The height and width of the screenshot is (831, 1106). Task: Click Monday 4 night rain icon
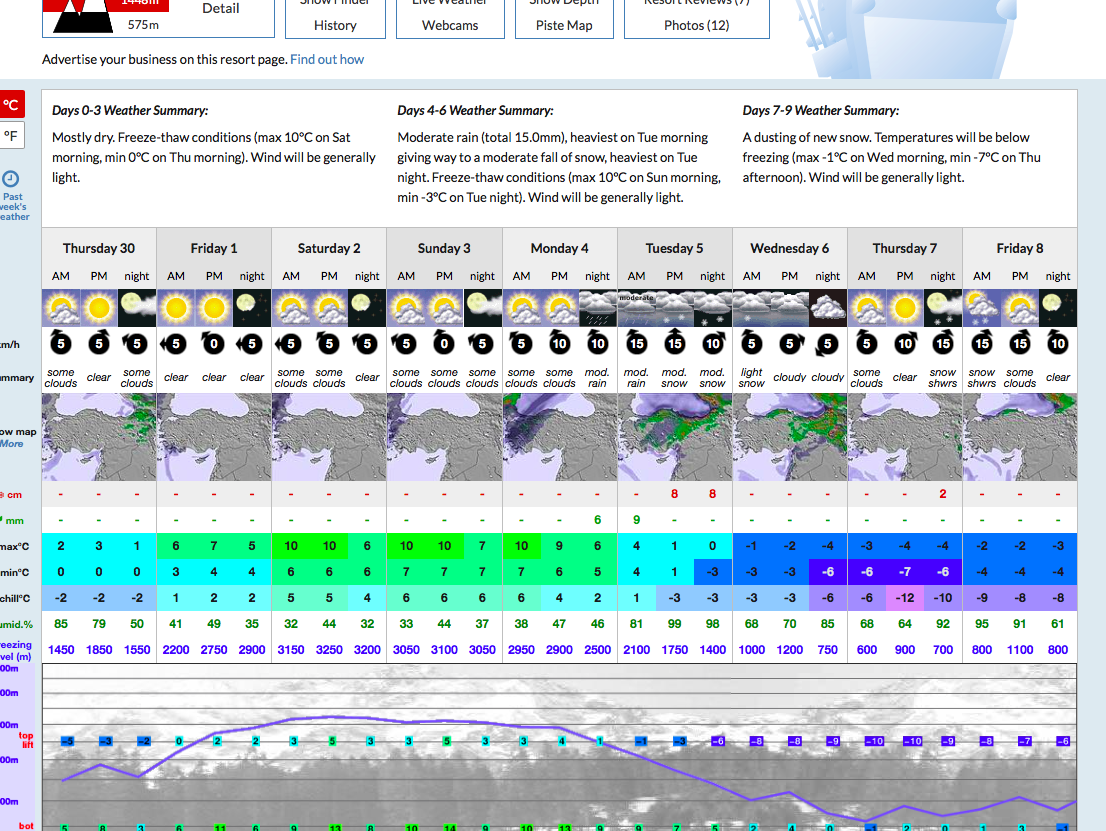click(x=597, y=308)
